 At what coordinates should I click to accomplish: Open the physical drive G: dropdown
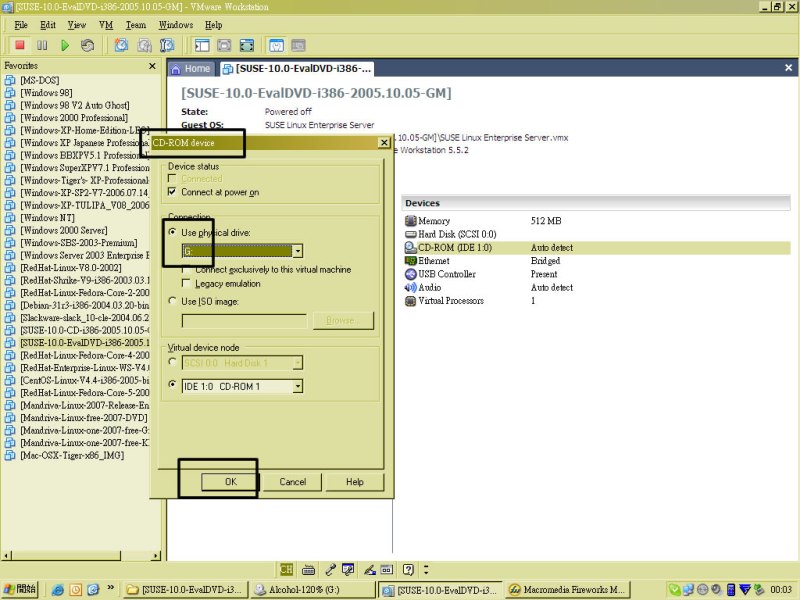pyautogui.click(x=297, y=251)
